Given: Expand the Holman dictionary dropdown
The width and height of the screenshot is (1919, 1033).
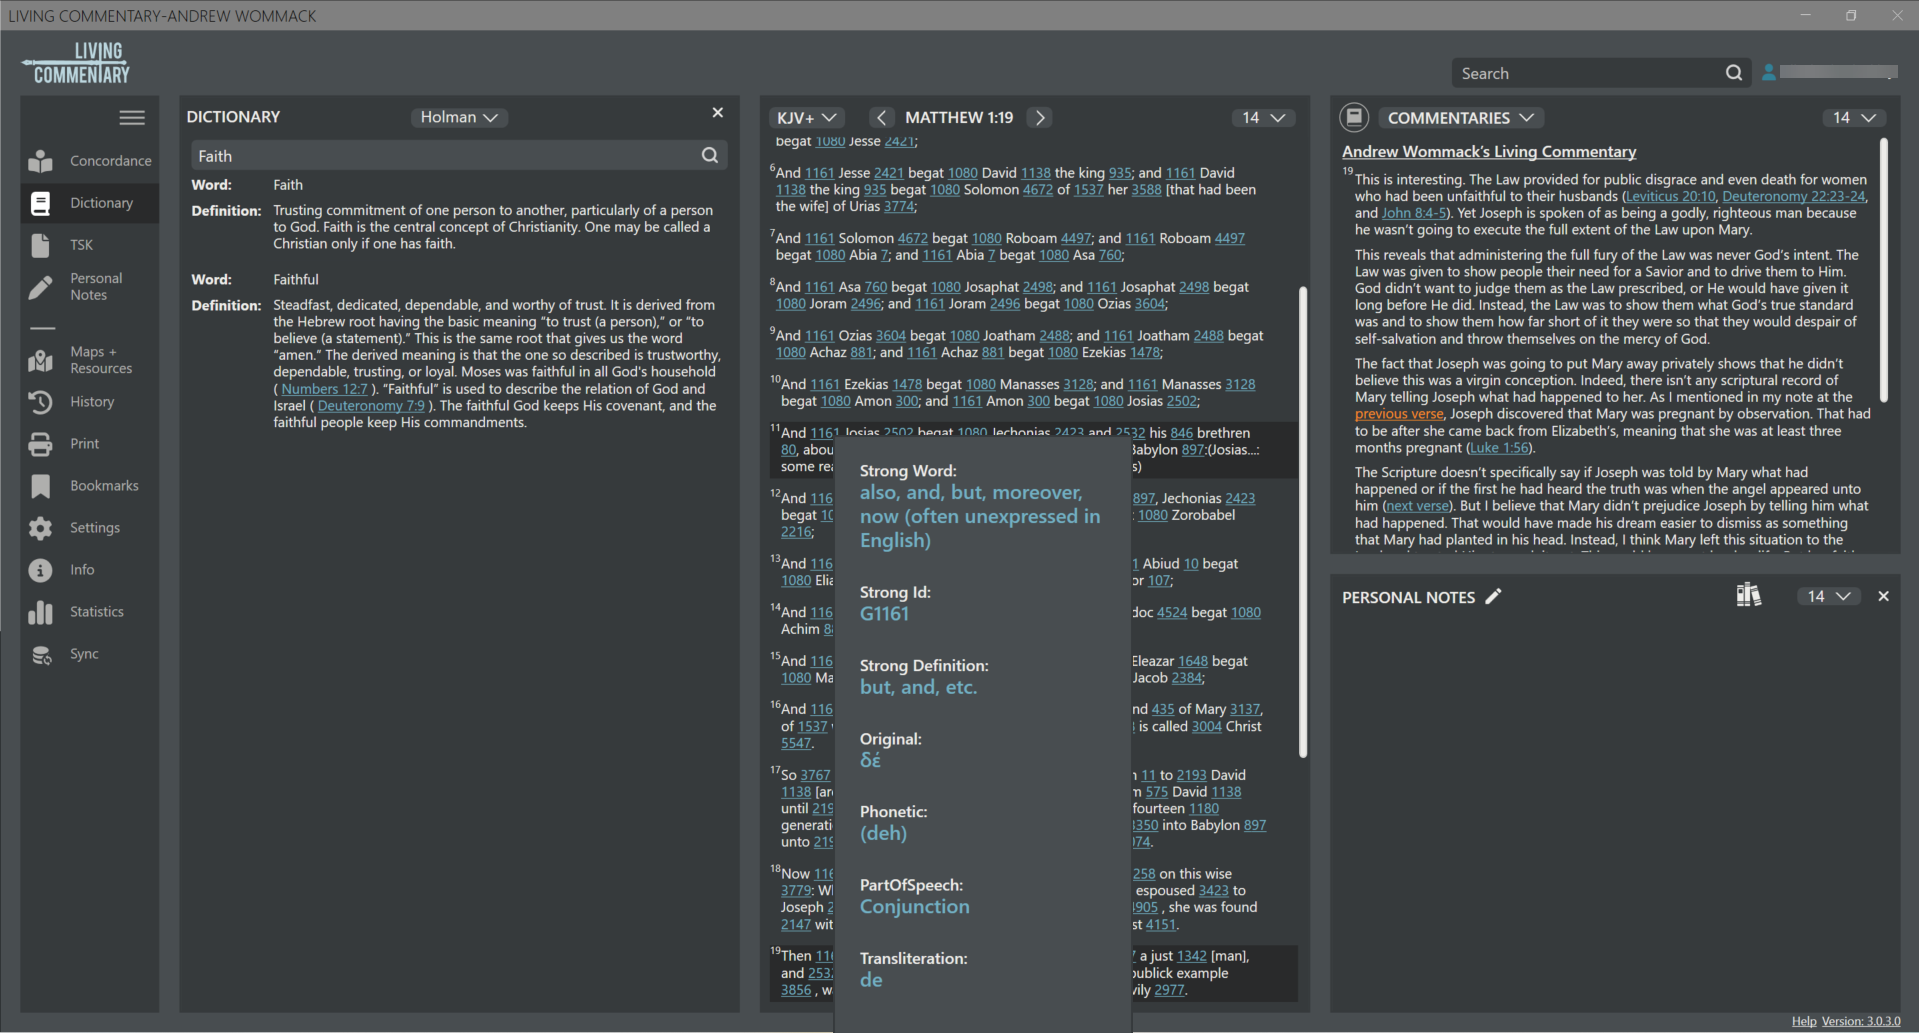Looking at the screenshot, I should [459, 118].
